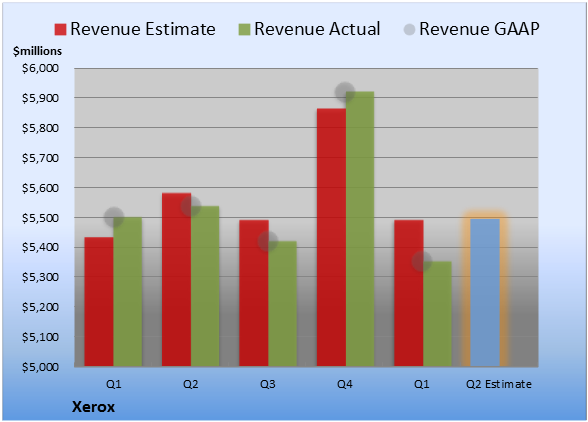Viewport: 588px width, 422px height.
Task: Select the Q2 red estimate bar
Action: (176, 279)
